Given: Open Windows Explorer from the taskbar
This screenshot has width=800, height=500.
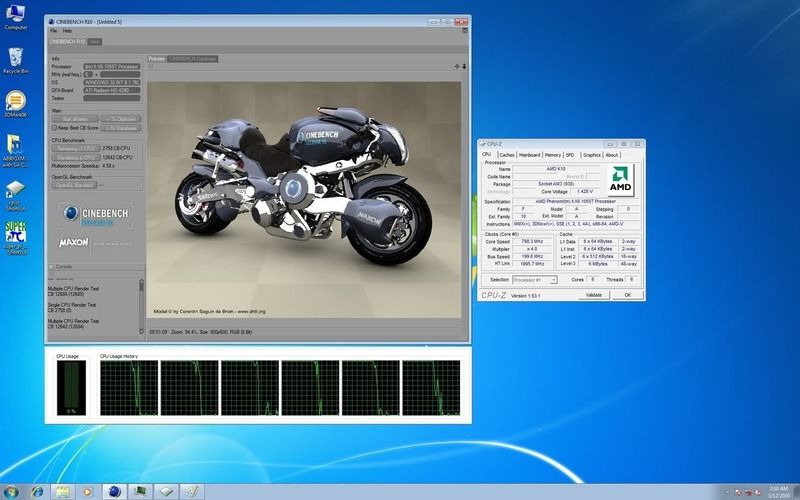Looking at the screenshot, I should coord(62,492).
